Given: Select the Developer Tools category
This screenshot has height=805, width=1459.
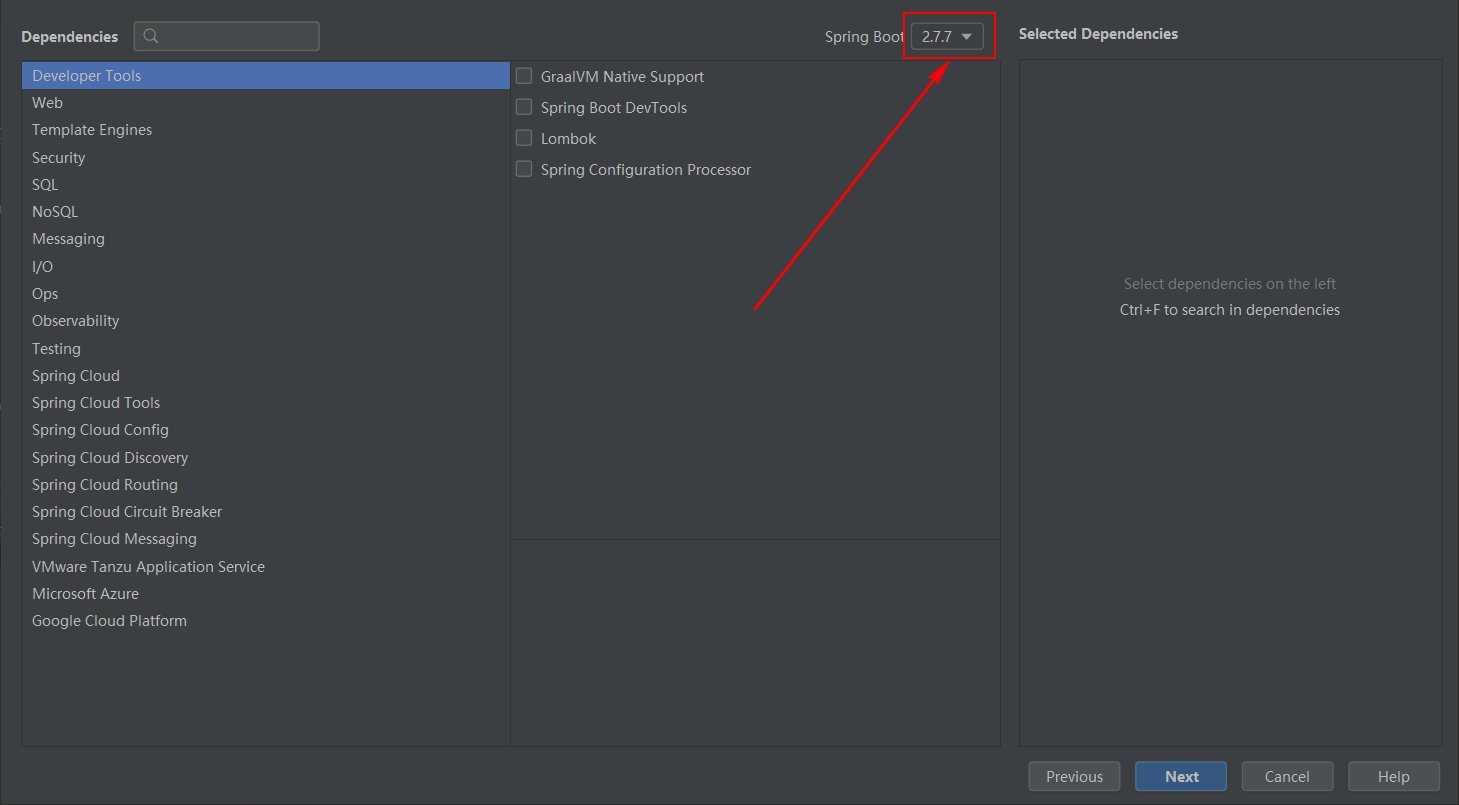Looking at the screenshot, I should tap(266, 76).
